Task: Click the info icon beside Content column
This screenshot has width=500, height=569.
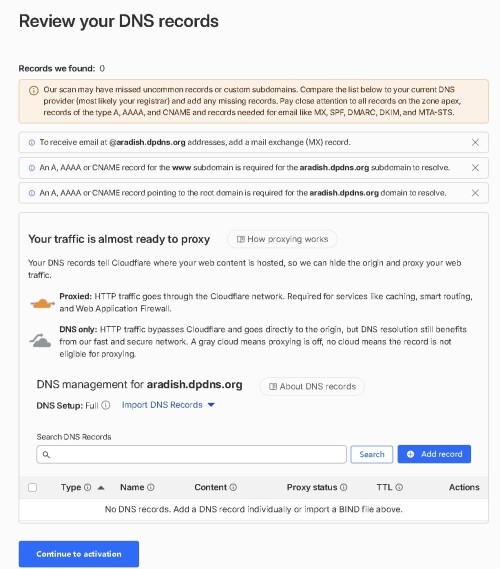Action: pyautogui.click(x=233, y=487)
